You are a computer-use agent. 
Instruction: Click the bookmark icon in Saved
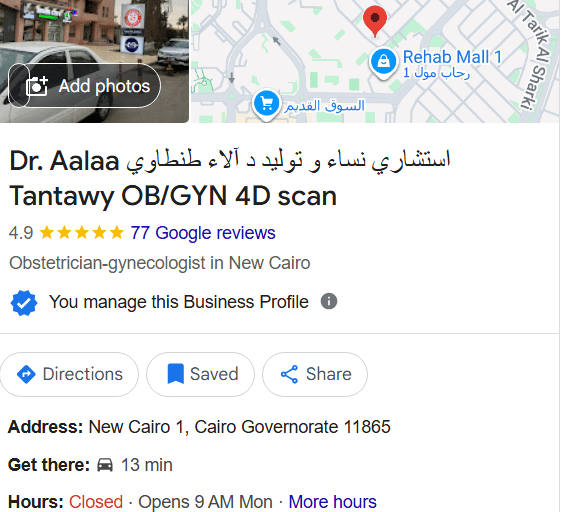176,374
